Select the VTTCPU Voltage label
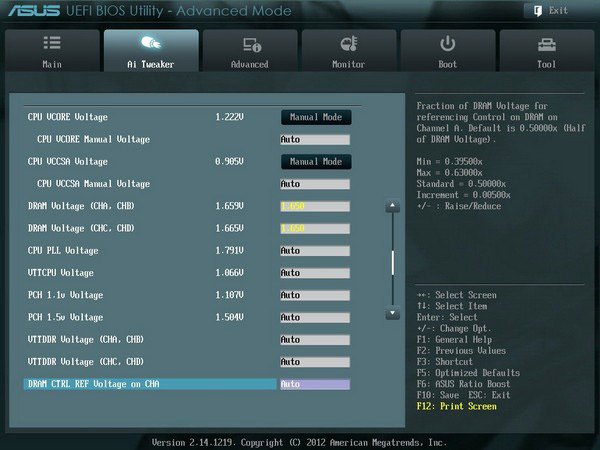This screenshot has width=600, height=450. [x=60, y=273]
